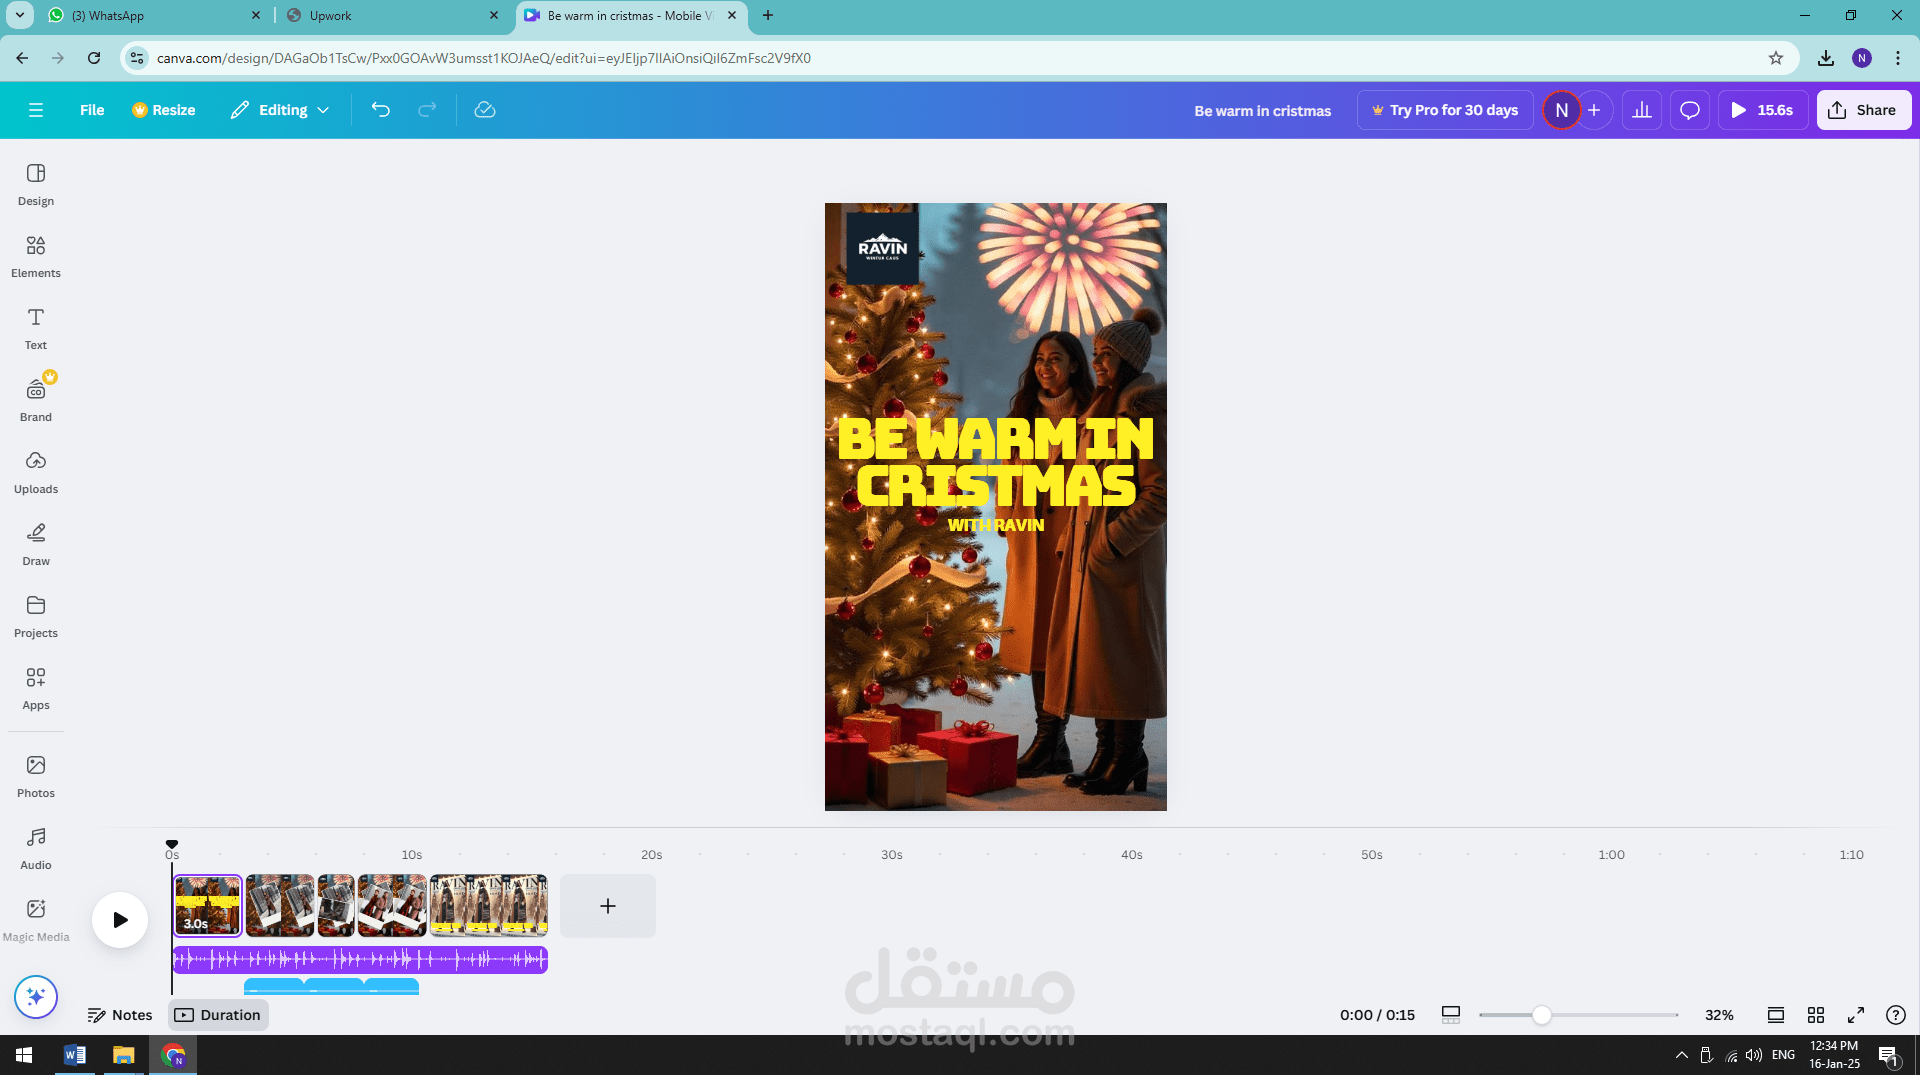Select the RAVIN logo on canvas
The image size is (1920, 1075).
[x=882, y=248]
